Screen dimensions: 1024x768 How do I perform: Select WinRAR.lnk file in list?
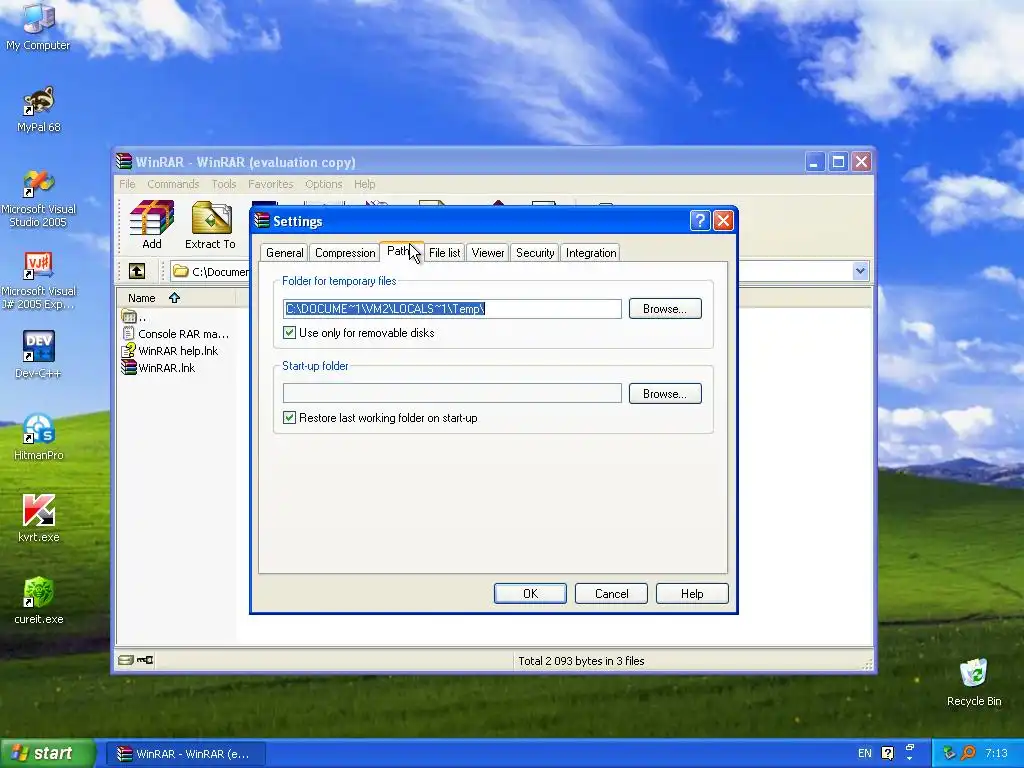(x=159, y=368)
